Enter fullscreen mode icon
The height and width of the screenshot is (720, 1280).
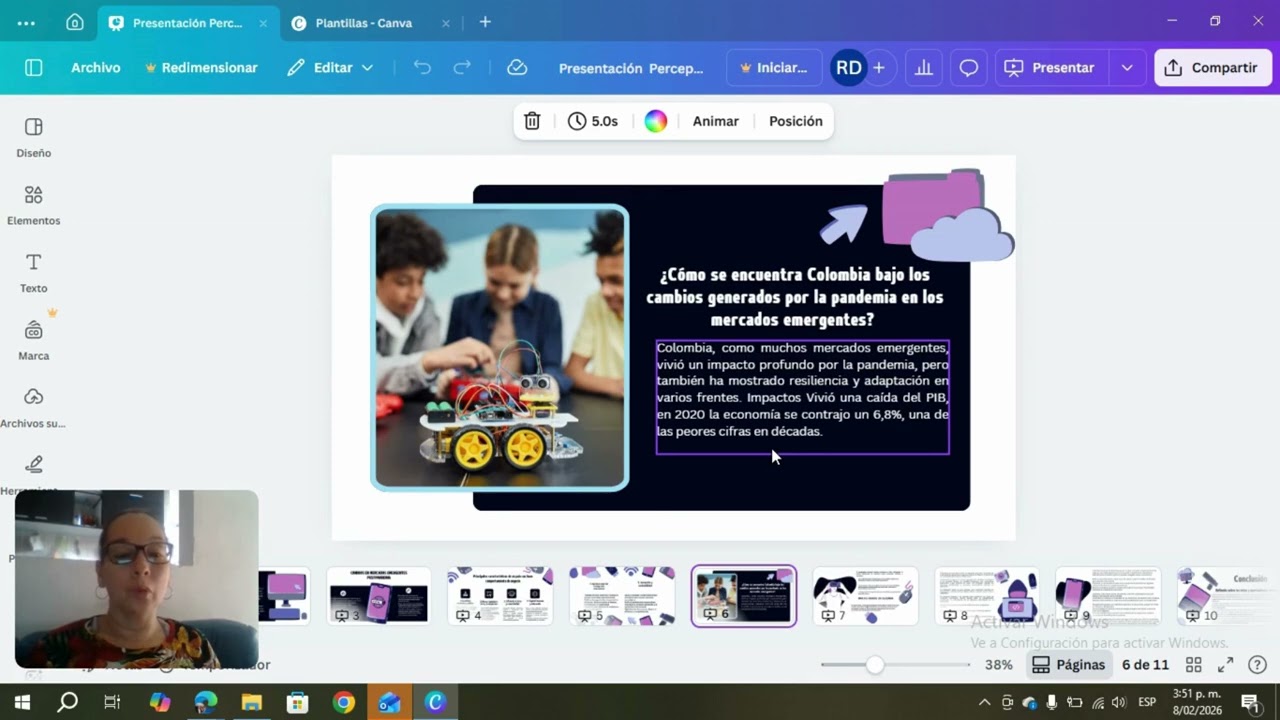(1225, 665)
